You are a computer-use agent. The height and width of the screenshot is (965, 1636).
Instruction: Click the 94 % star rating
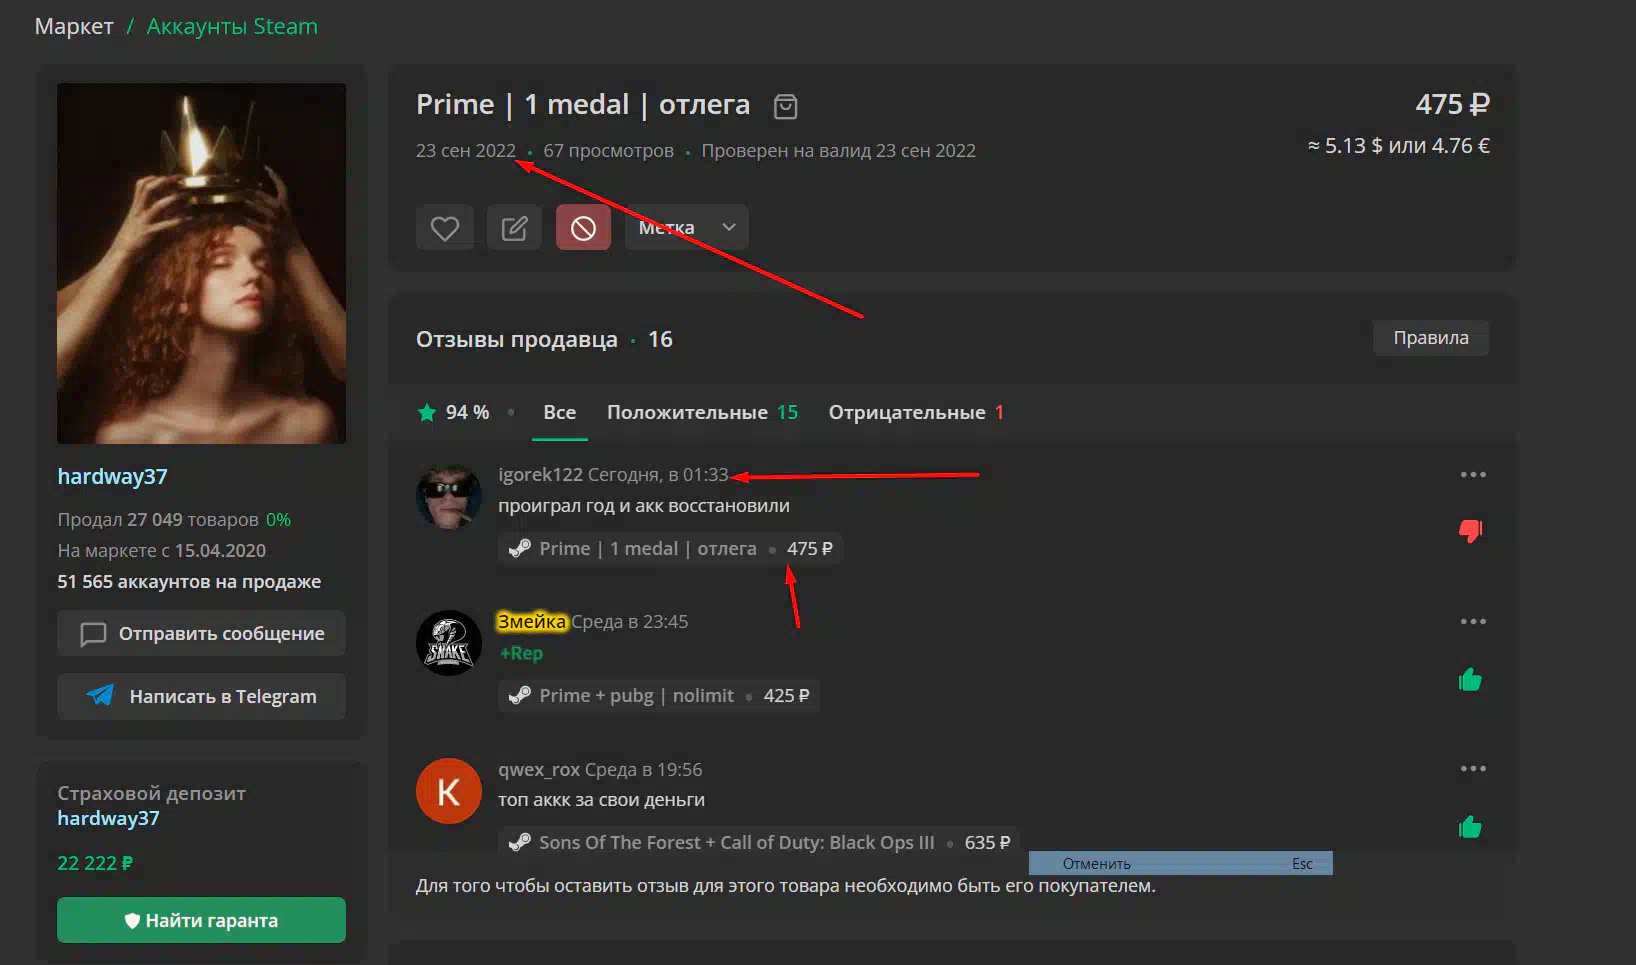(454, 412)
